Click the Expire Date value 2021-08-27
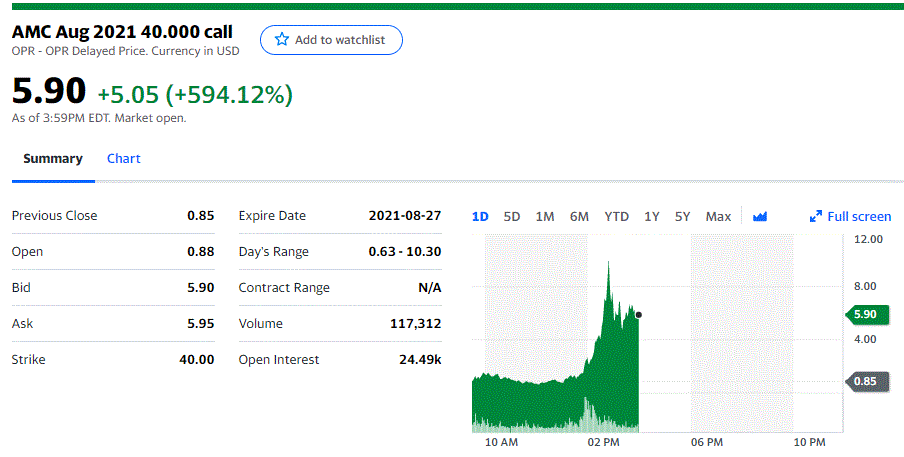This screenshot has height=457, width=904. pos(405,216)
